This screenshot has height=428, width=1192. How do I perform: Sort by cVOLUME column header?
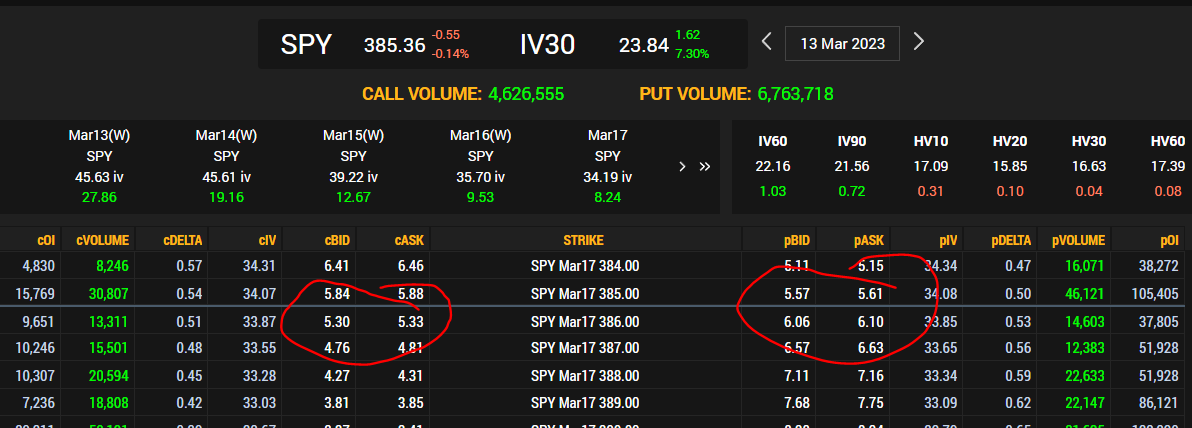pos(103,240)
